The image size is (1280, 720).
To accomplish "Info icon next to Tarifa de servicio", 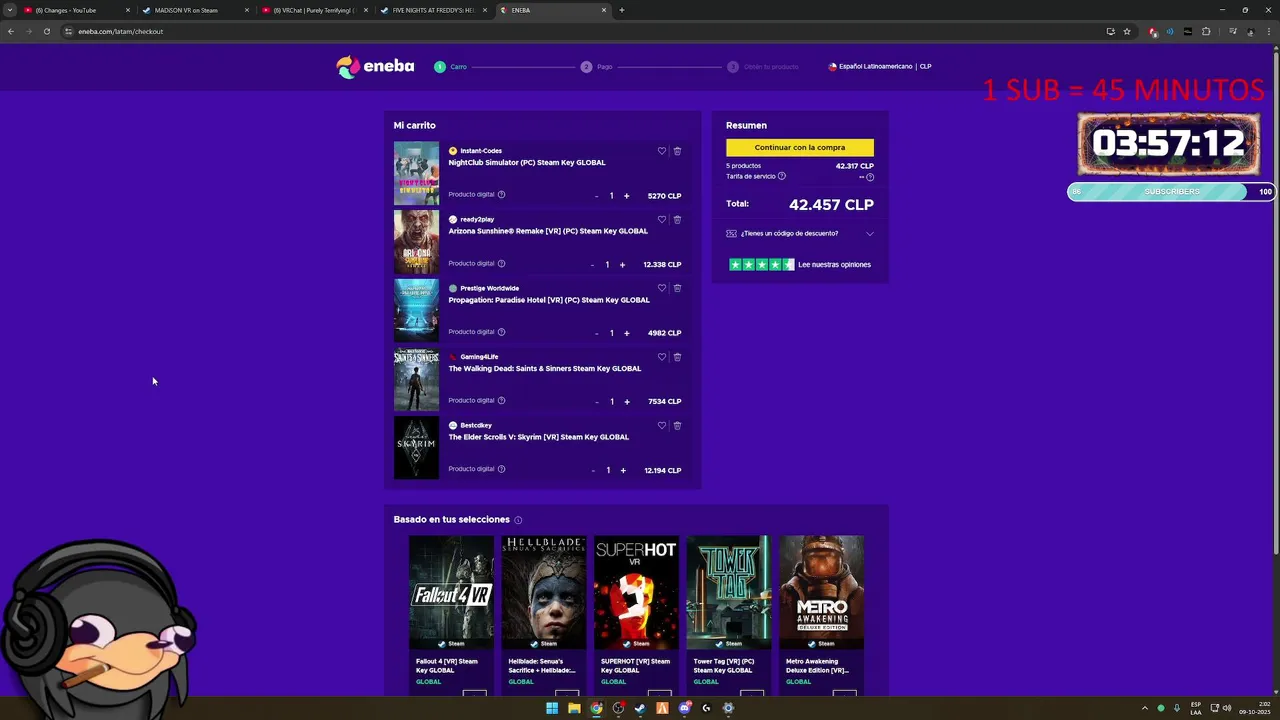I will point(782,176).
